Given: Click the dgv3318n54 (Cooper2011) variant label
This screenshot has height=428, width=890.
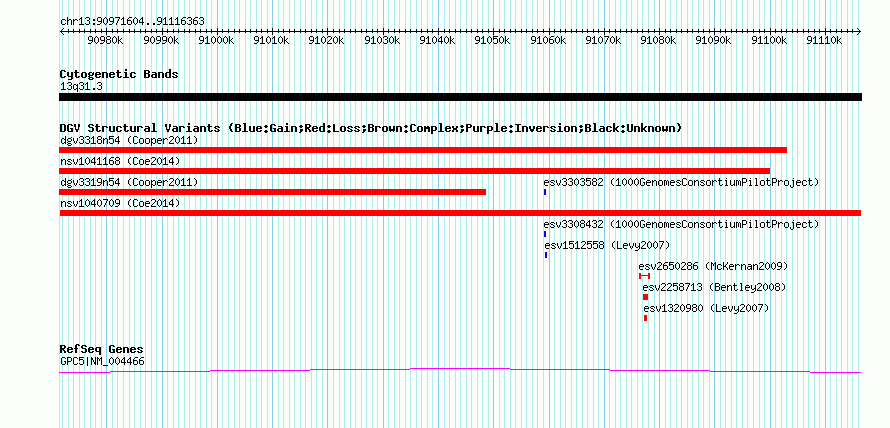Looking at the screenshot, I should pos(129,140).
